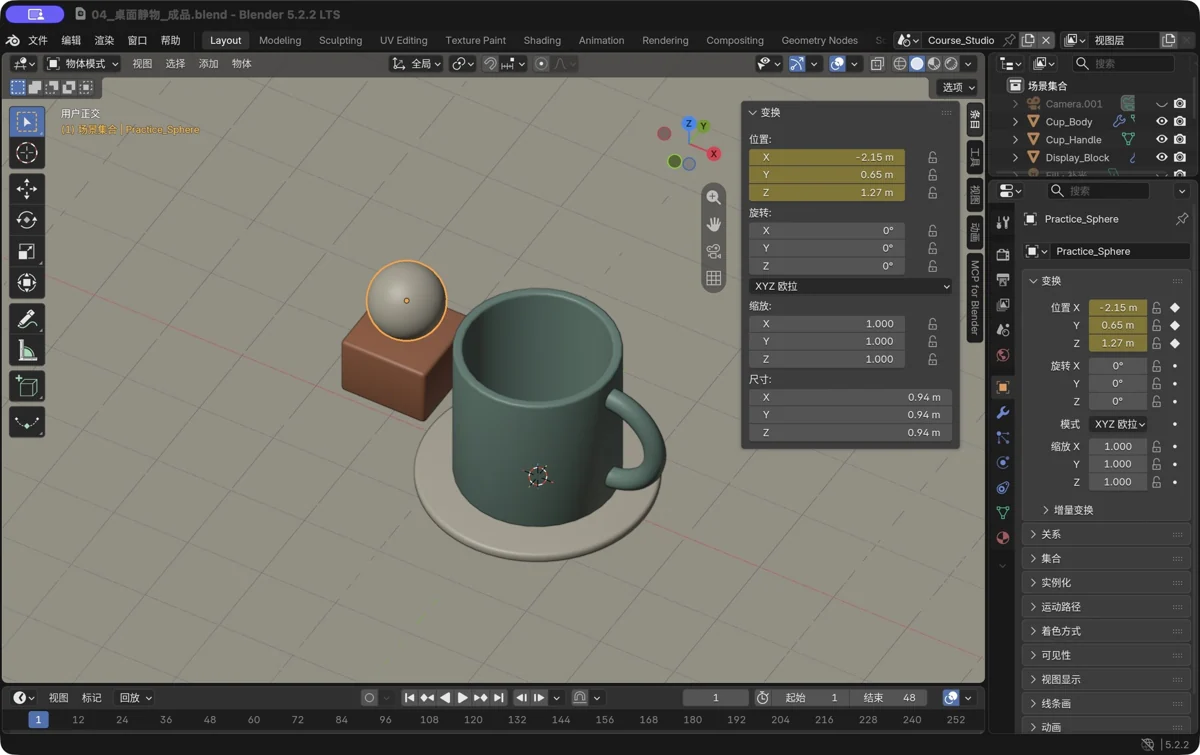Viewport: 1200px width, 755px height.
Task: Expand the Cup_Body tree row in Outliner
Action: [1016, 122]
